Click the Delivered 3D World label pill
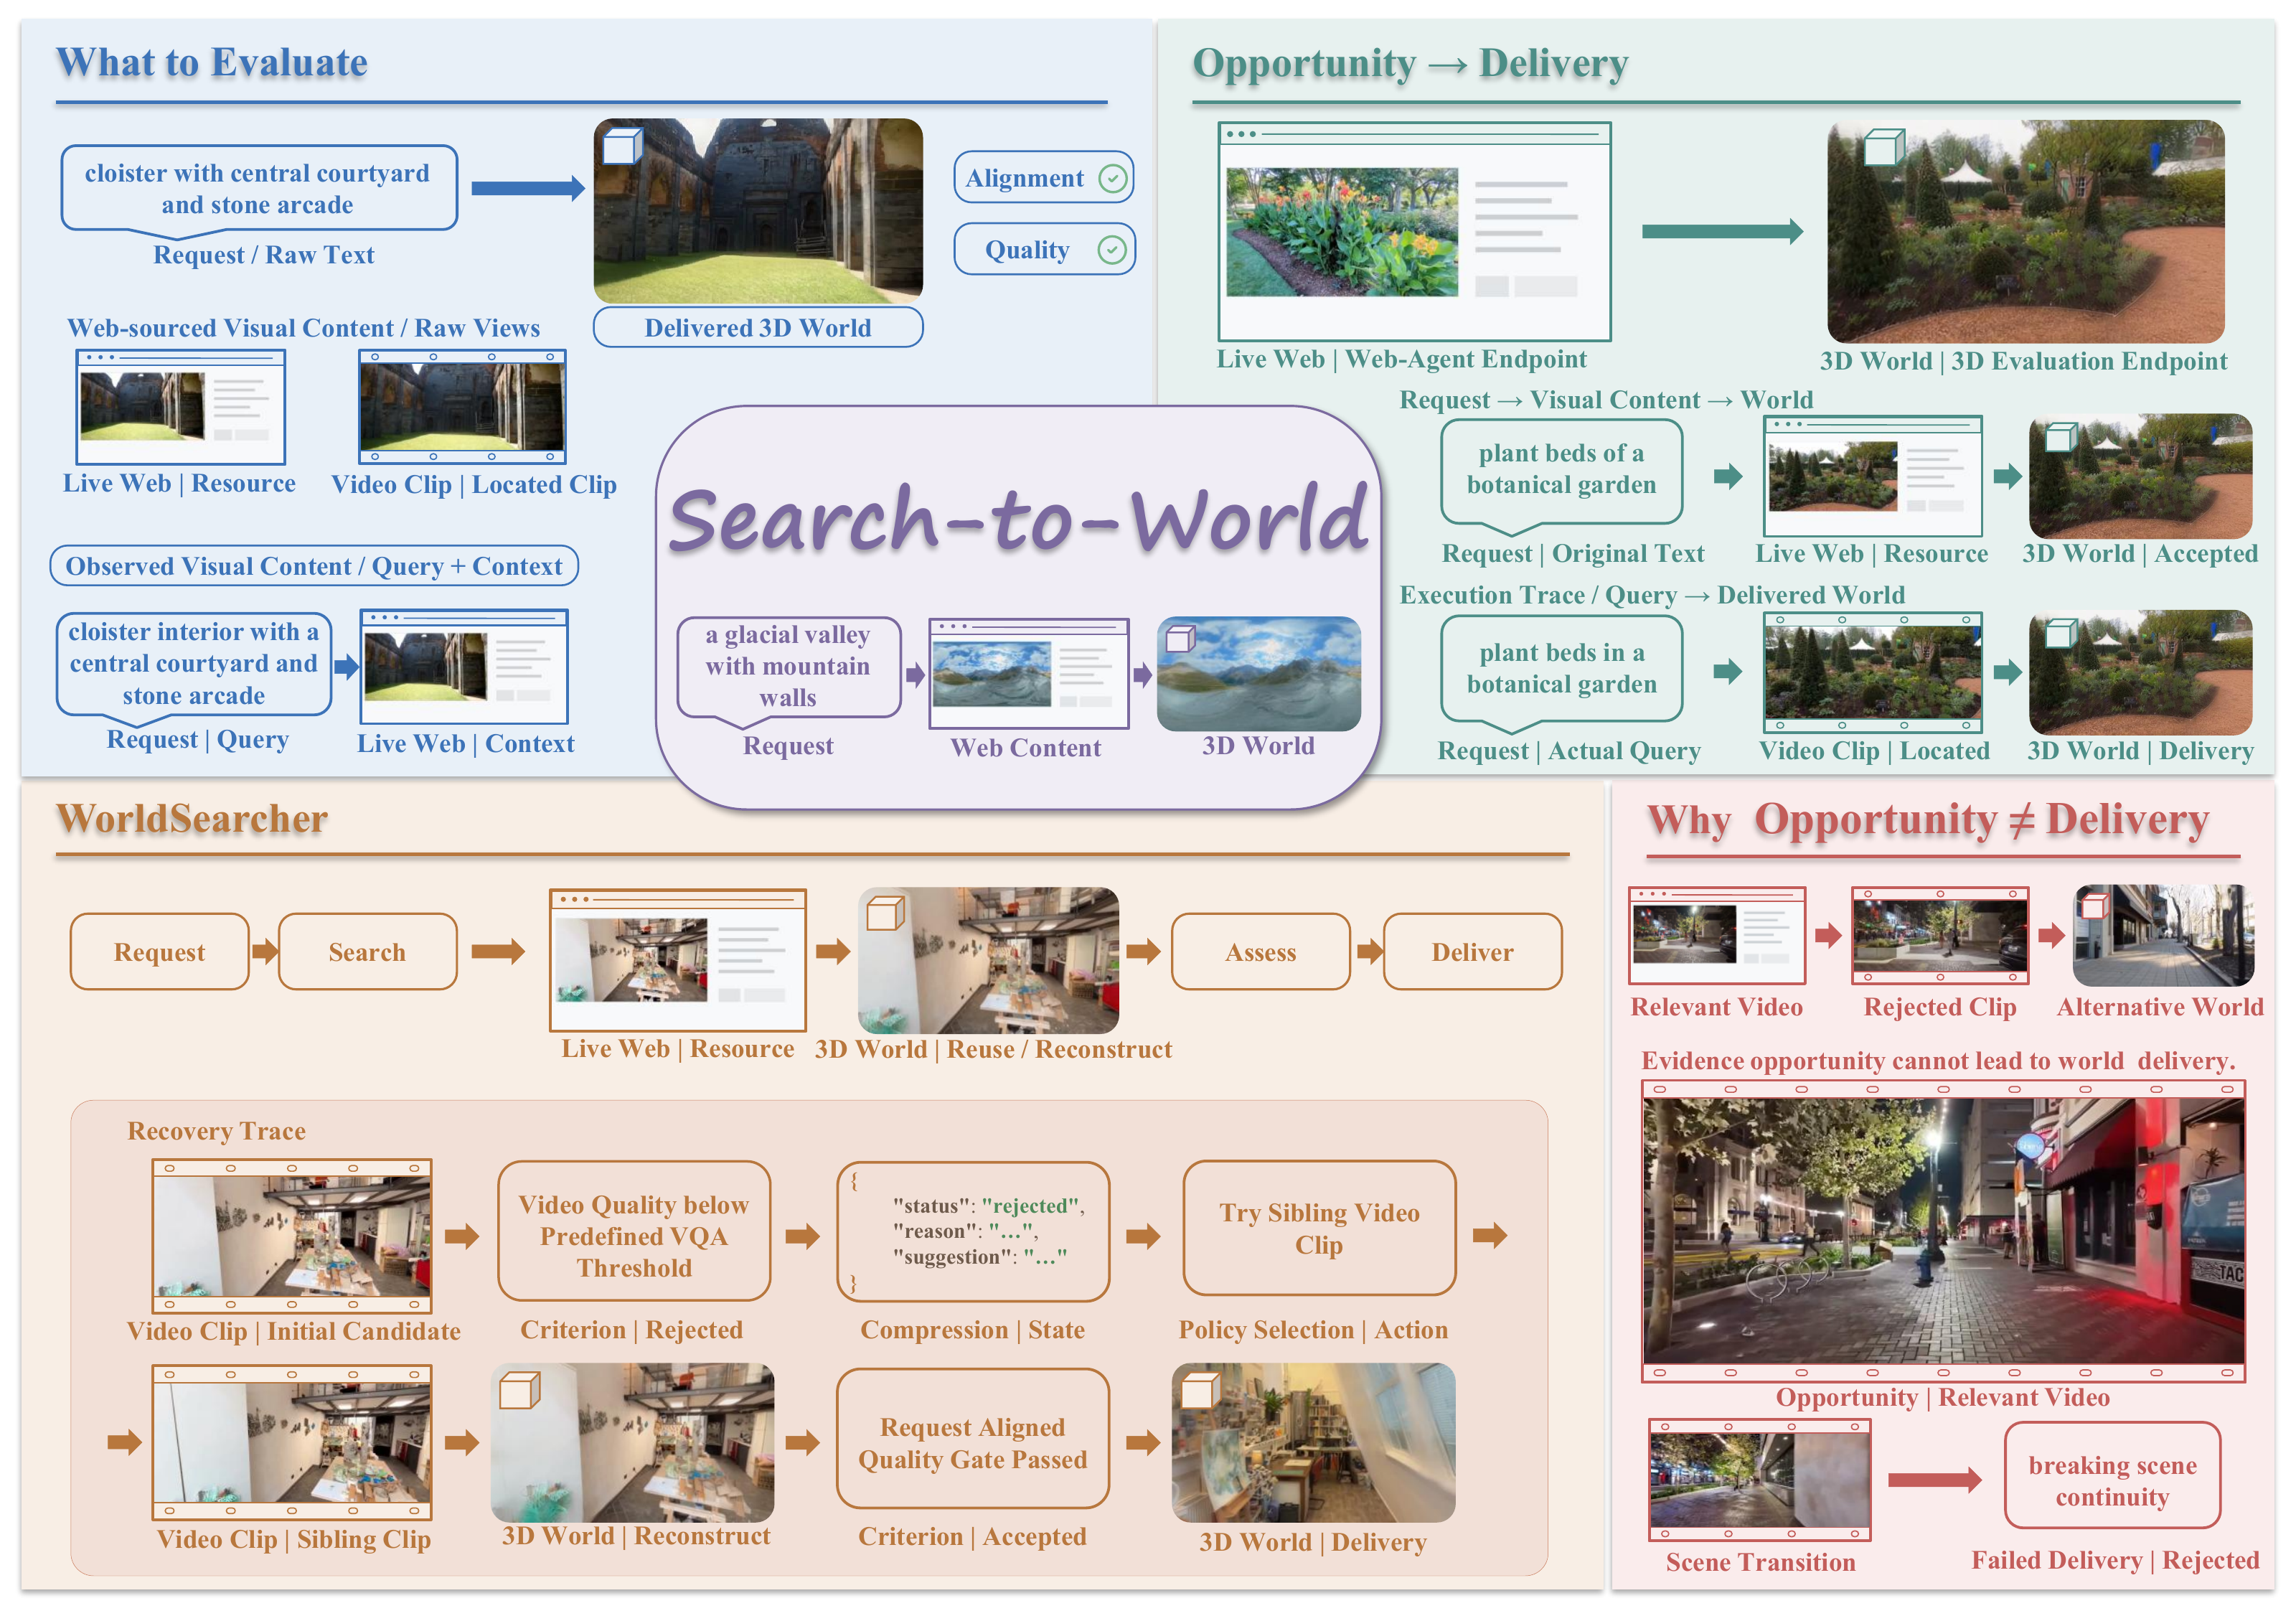The width and height of the screenshot is (2296, 1616). coord(757,328)
